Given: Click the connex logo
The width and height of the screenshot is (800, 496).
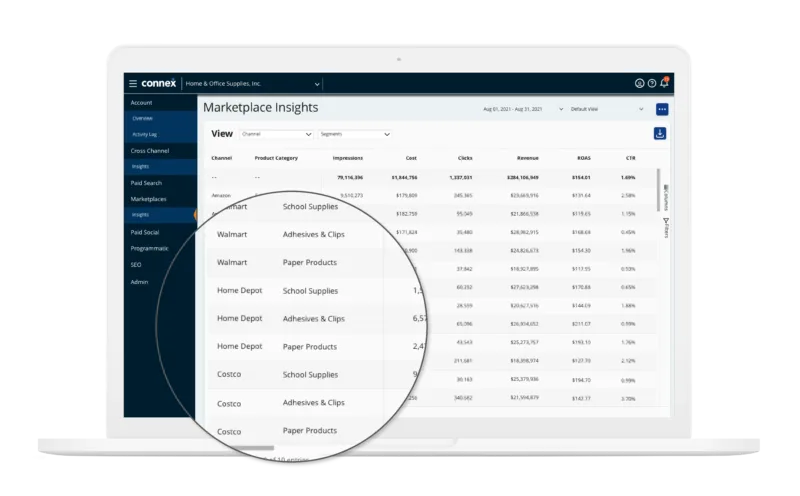Looking at the screenshot, I should click(159, 83).
